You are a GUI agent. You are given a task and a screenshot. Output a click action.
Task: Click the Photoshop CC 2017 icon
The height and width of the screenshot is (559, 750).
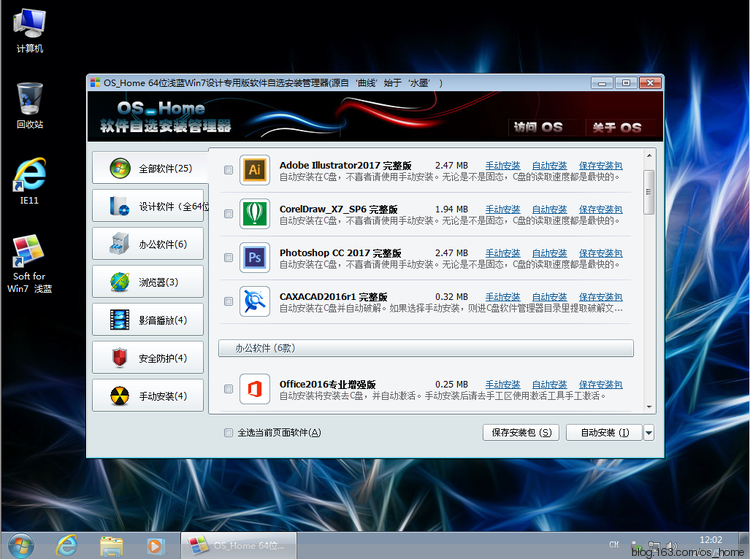pyautogui.click(x=255, y=258)
